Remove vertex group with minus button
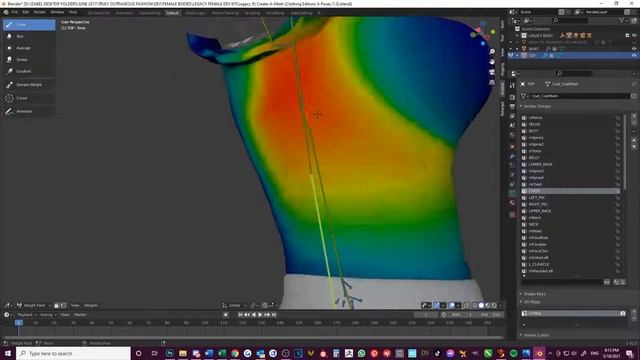 coord(634,123)
